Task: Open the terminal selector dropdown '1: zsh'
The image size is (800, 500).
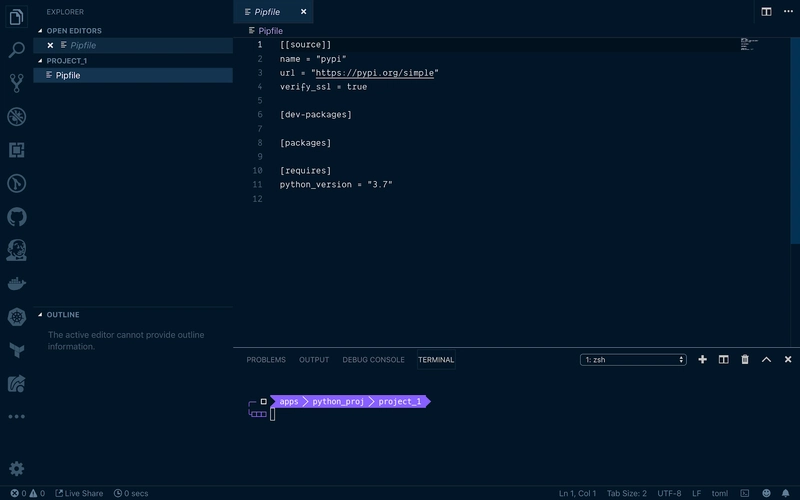Action: [x=633, y=360]
